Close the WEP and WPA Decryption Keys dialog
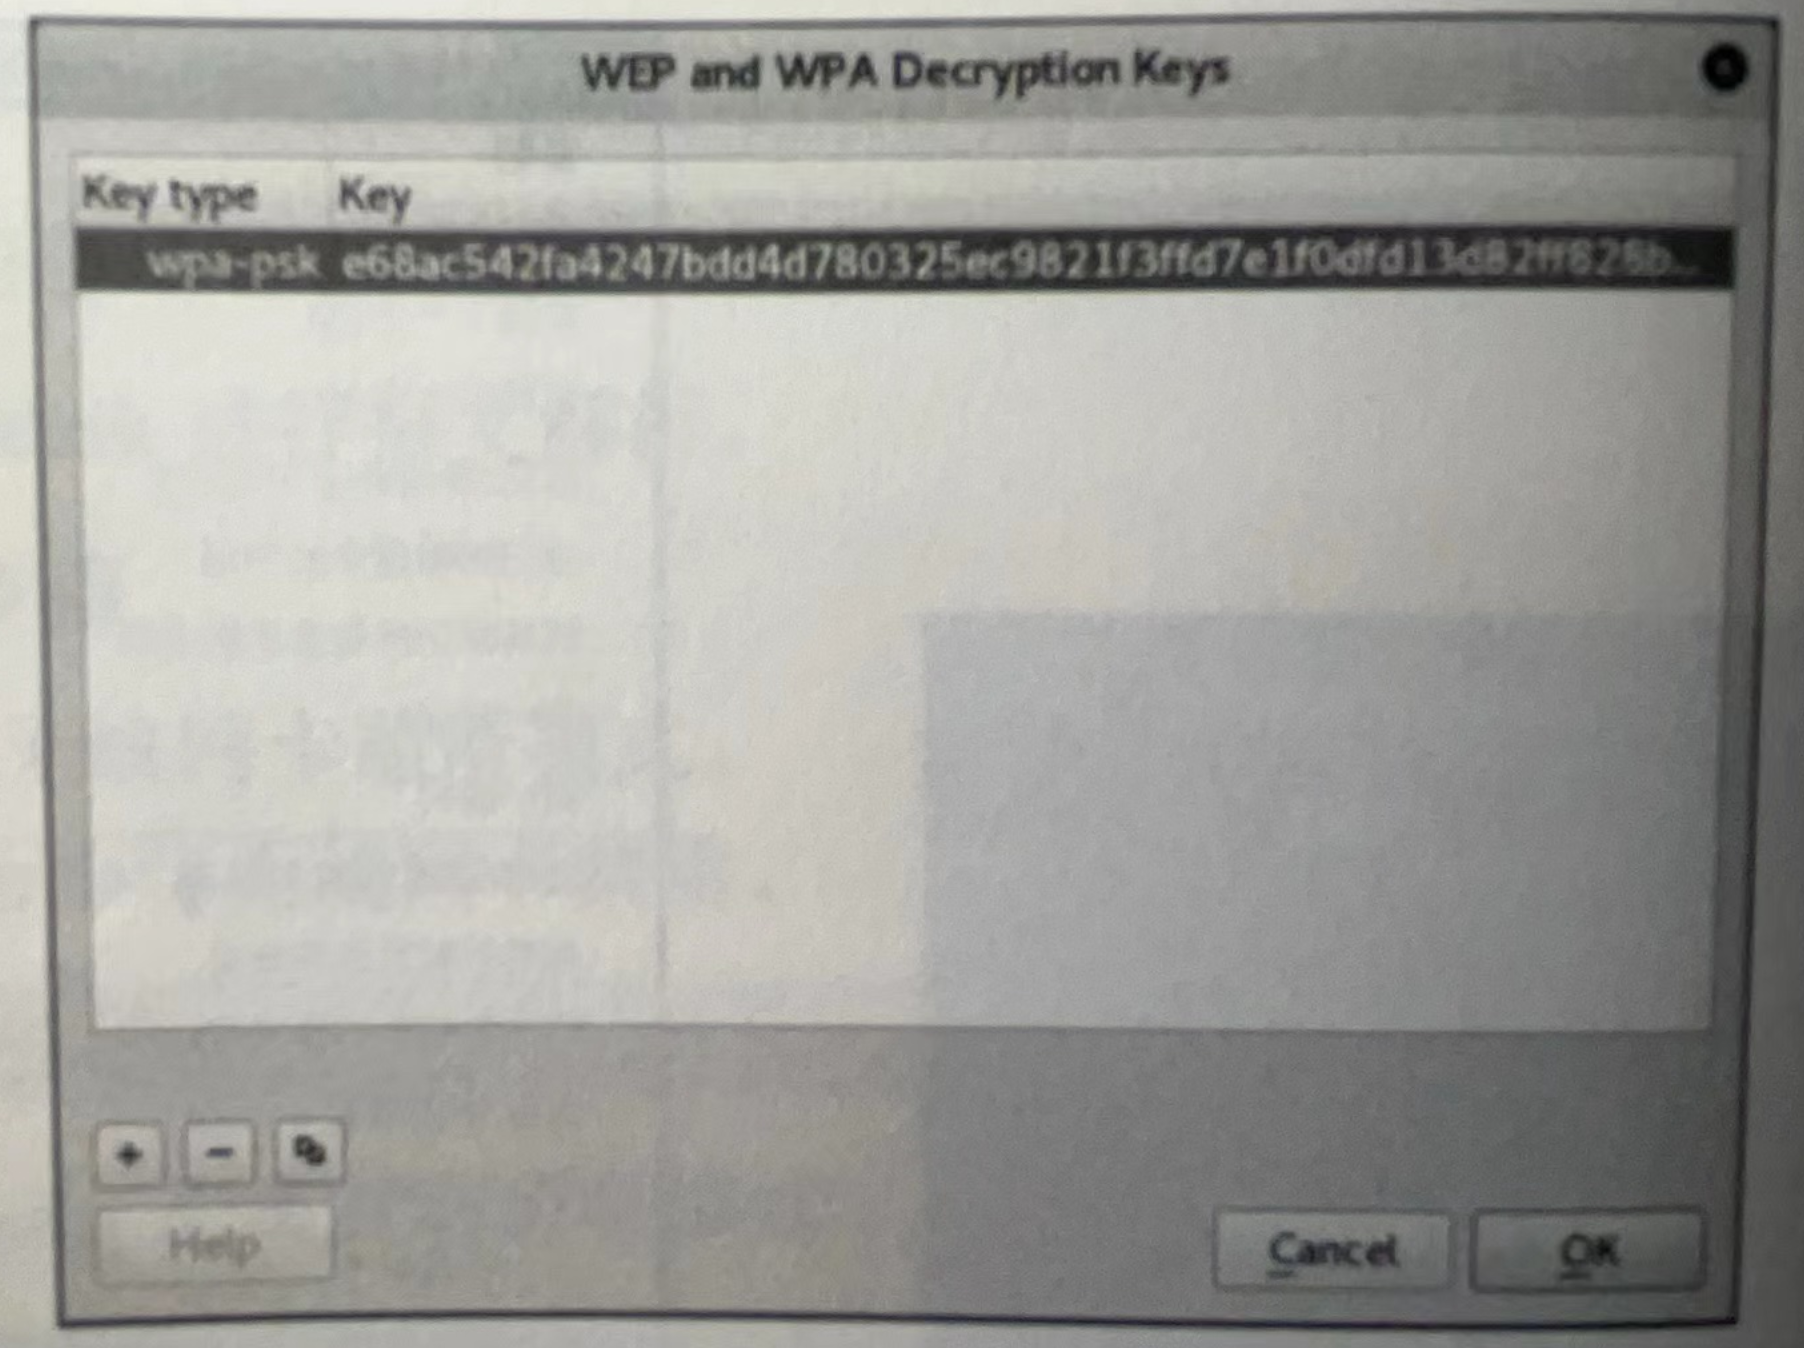This screenshot has height=1348, width=1804. coord(1723,68)
